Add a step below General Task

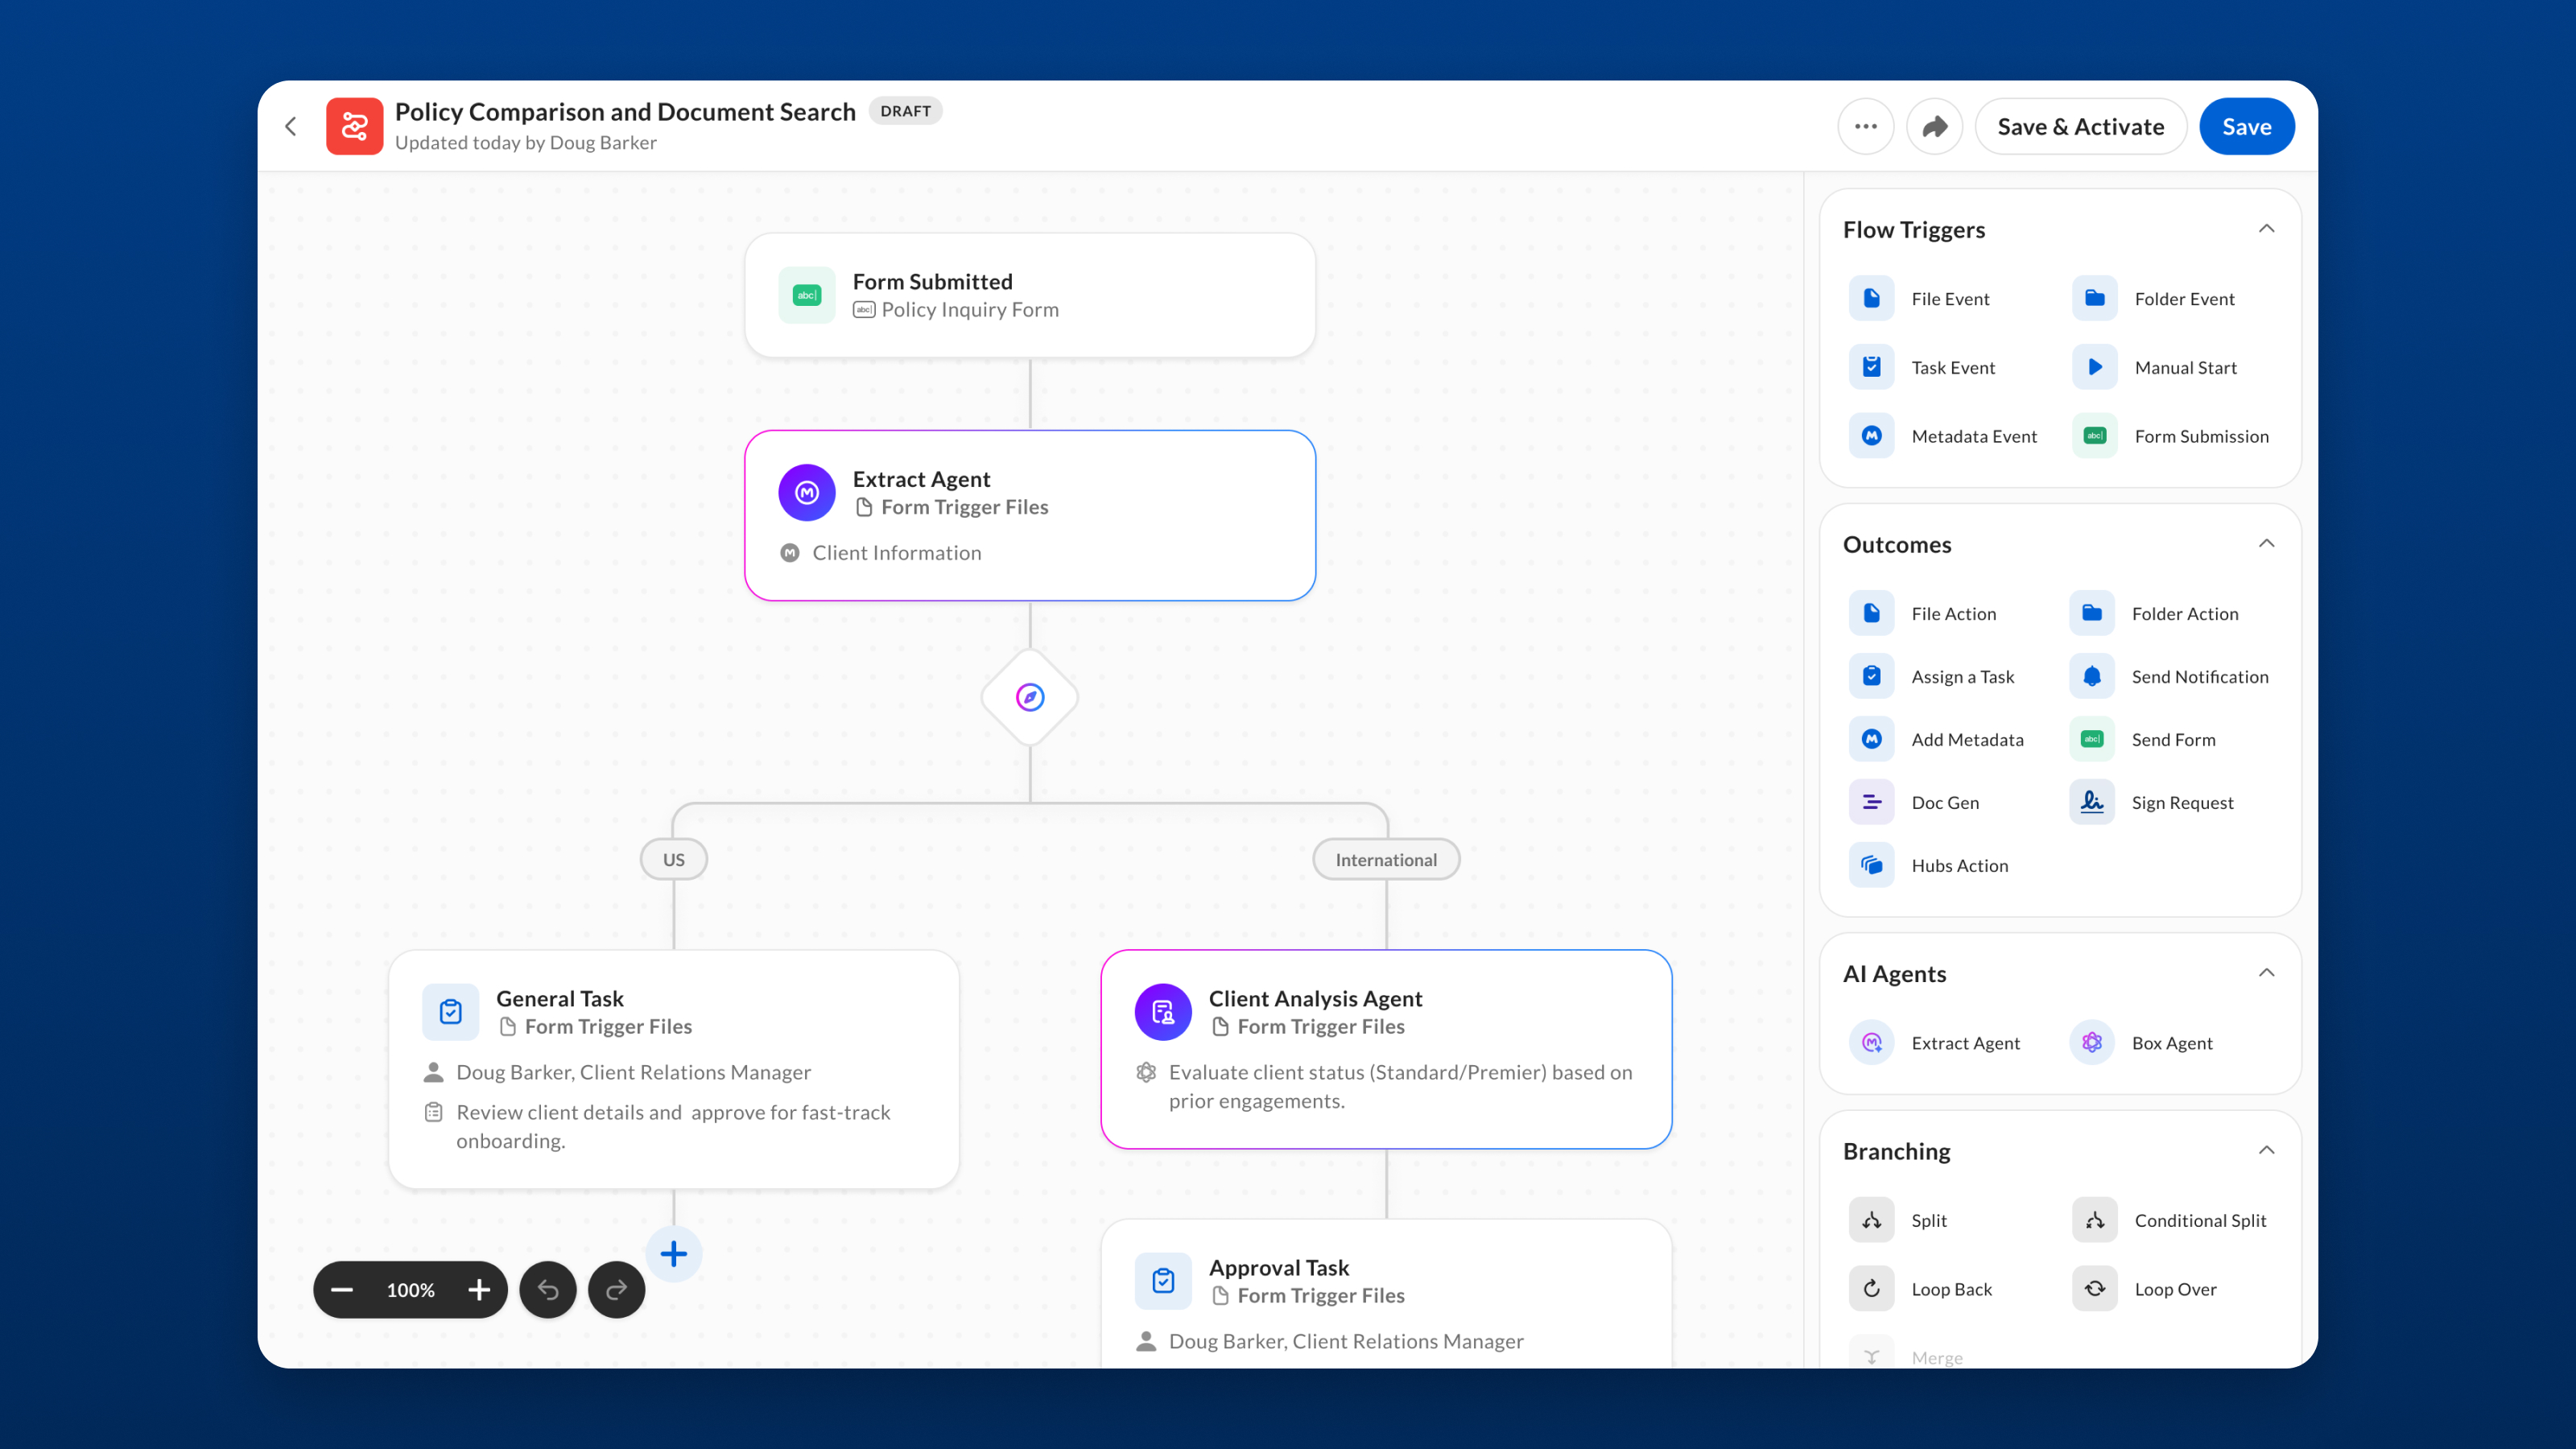(x=674, y=1253)
